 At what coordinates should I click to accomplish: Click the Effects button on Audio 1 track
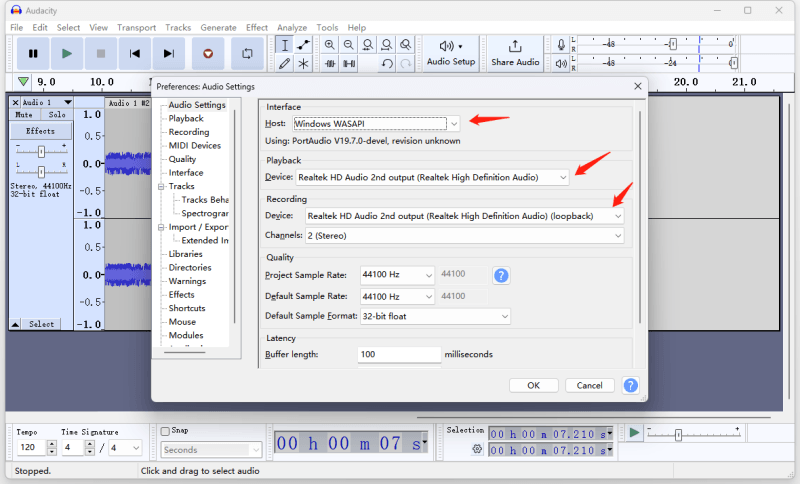tap(40, 131)
